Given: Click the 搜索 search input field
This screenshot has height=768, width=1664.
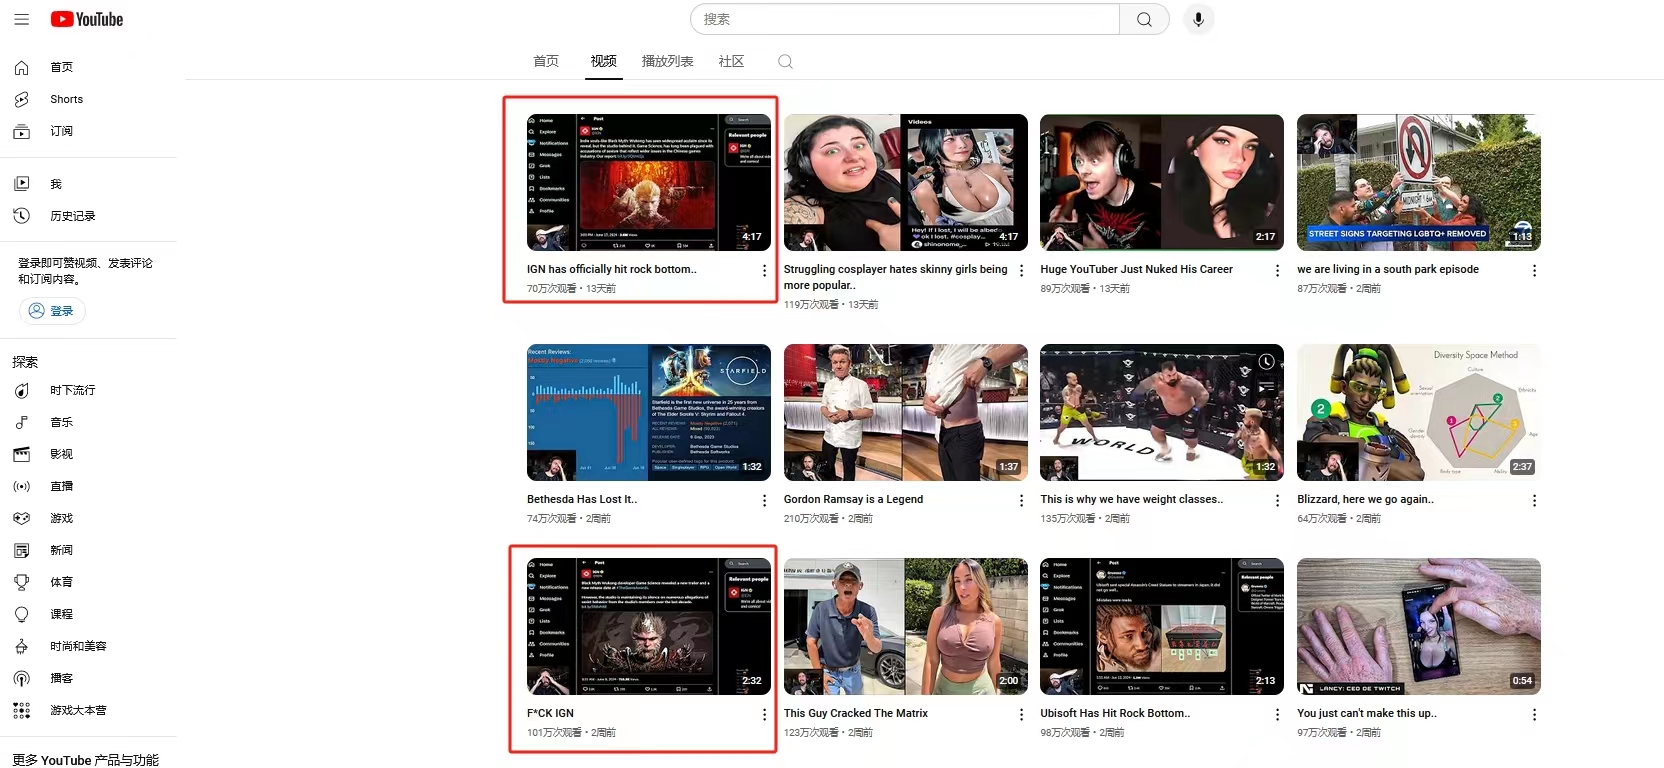Looking at the screenshot, I should tap(905, 19).
